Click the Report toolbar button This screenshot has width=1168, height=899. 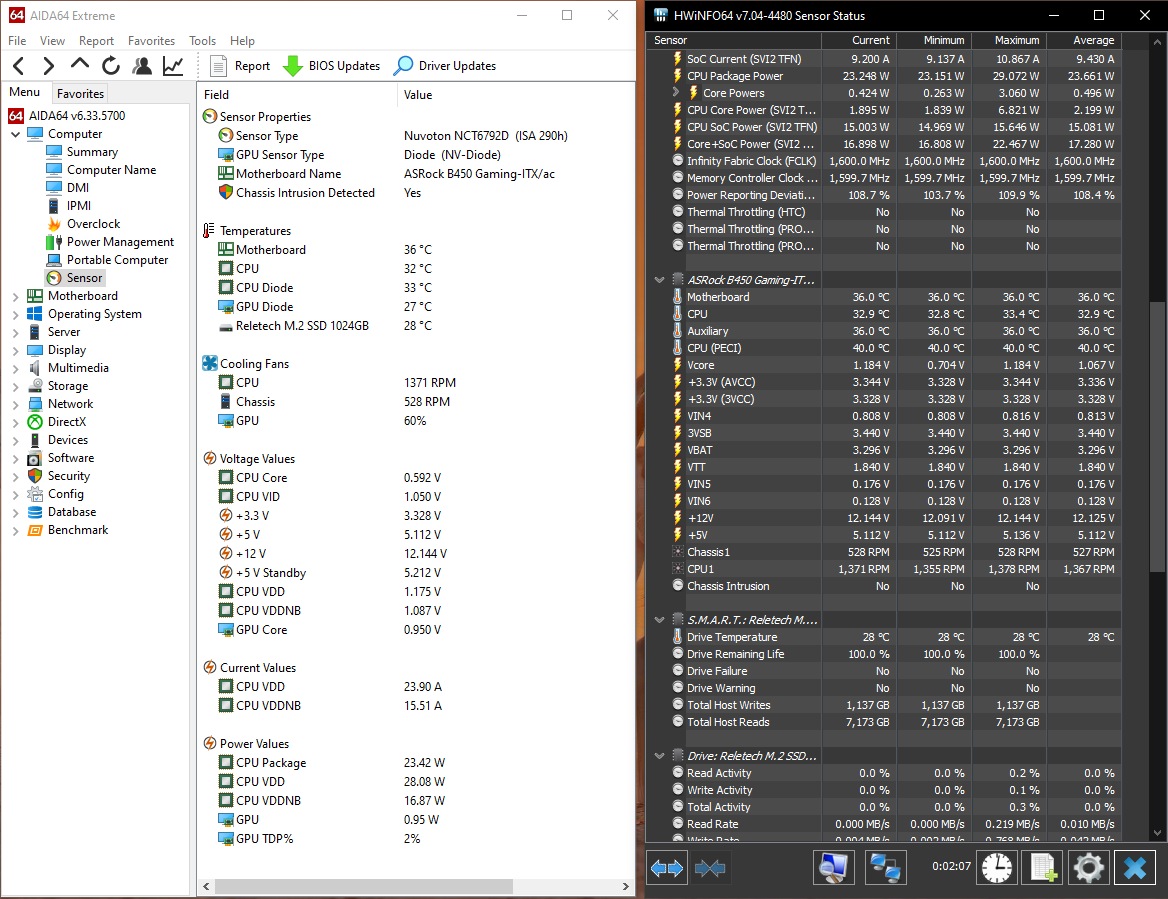[240, 66]
